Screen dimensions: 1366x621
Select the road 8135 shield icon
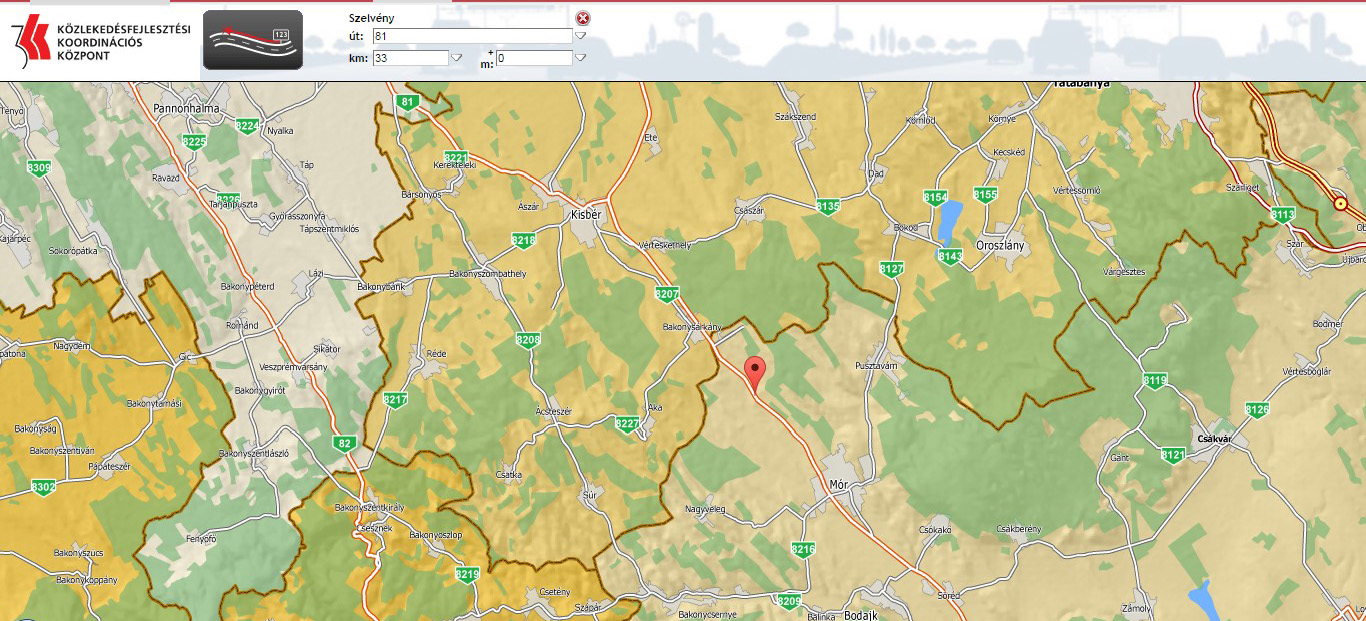(x=827, y=207)
